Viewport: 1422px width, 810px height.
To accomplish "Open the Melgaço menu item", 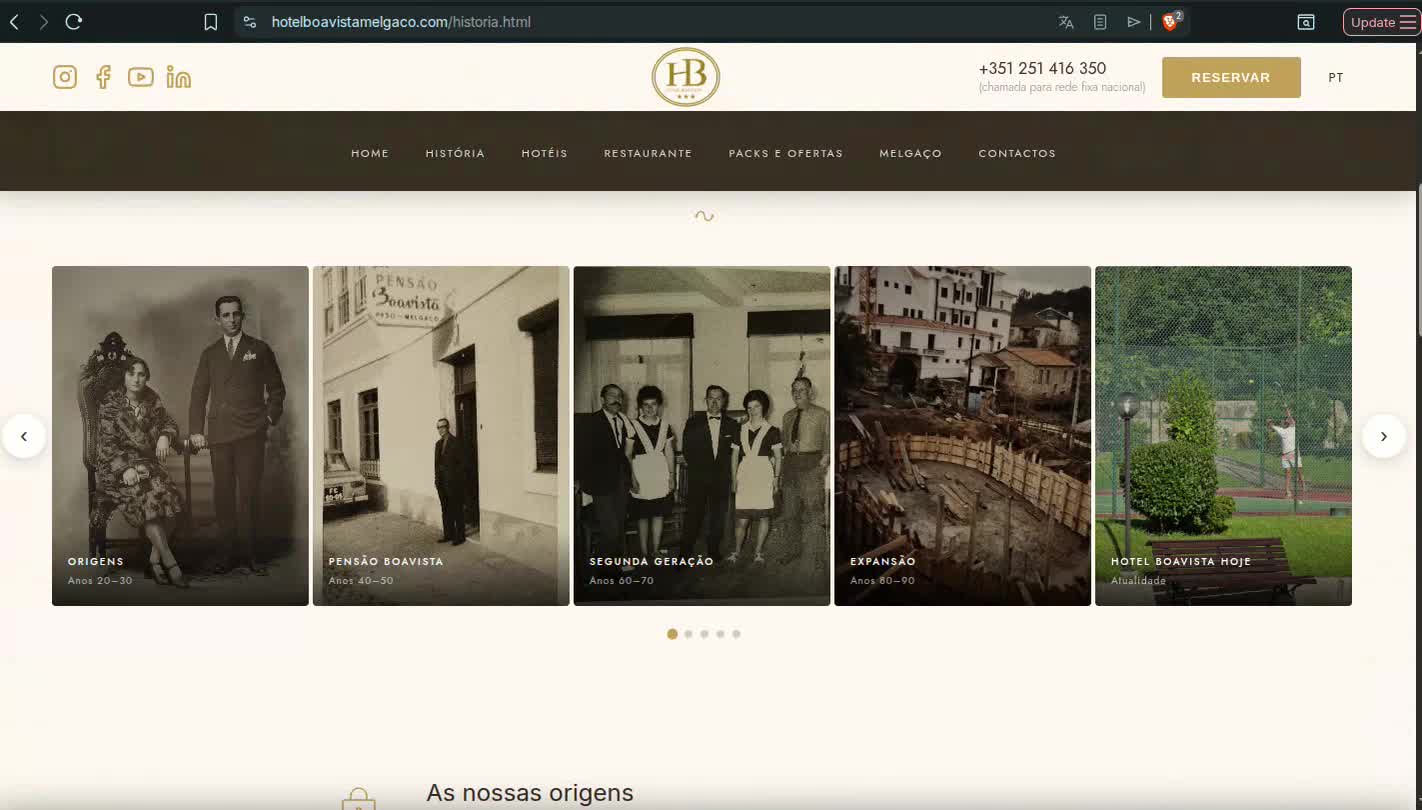I will pos(911,153).
